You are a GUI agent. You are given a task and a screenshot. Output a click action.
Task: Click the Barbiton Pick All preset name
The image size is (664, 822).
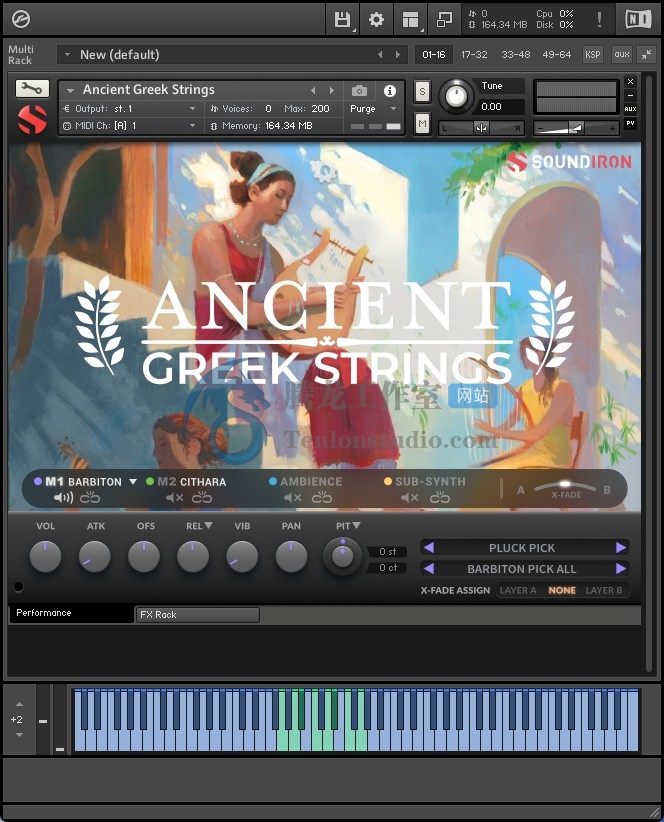522,569
